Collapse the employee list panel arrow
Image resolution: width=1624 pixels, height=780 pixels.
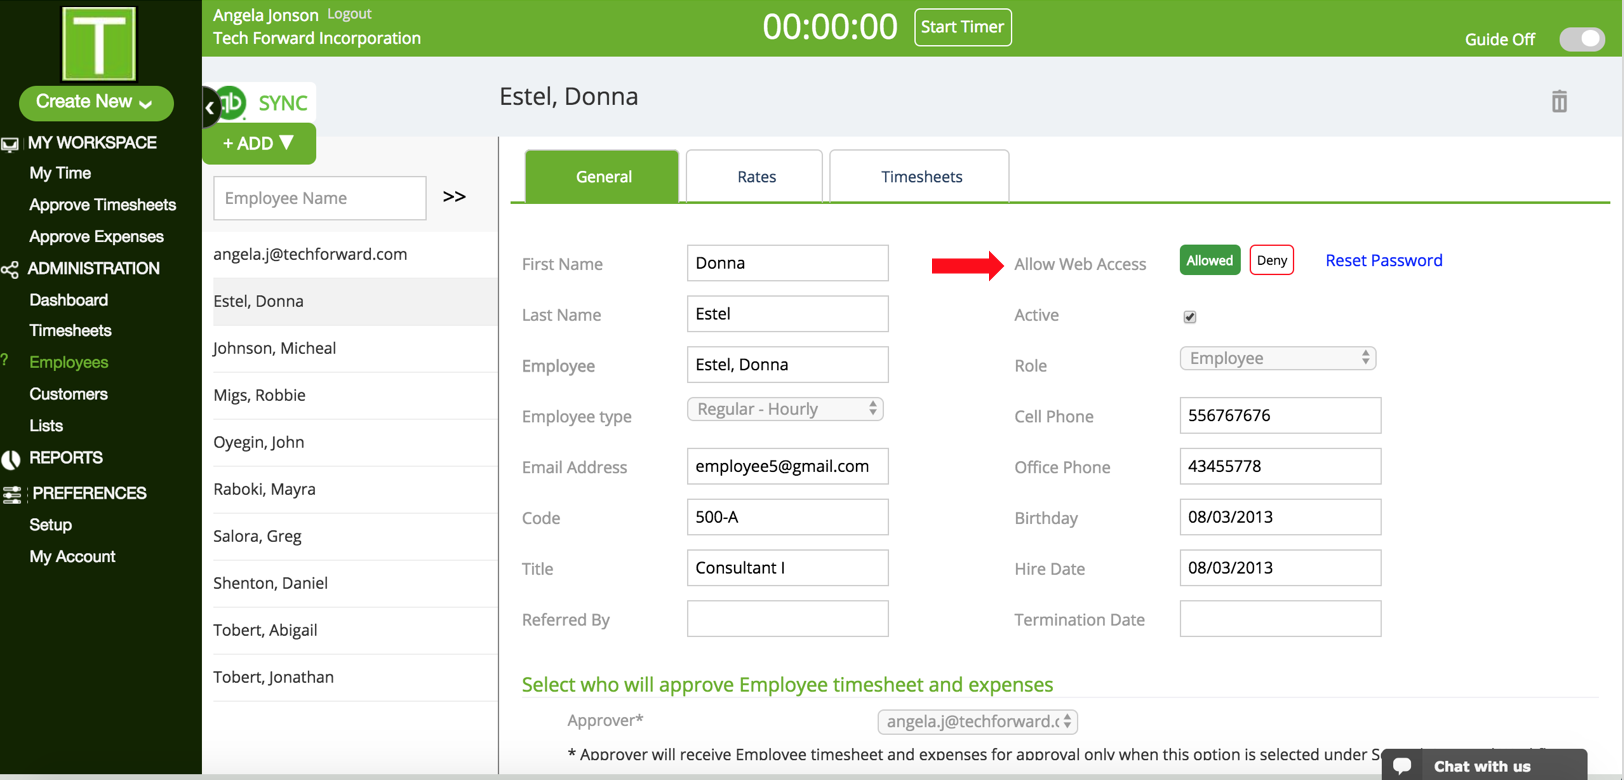click(x=210, y=107)
